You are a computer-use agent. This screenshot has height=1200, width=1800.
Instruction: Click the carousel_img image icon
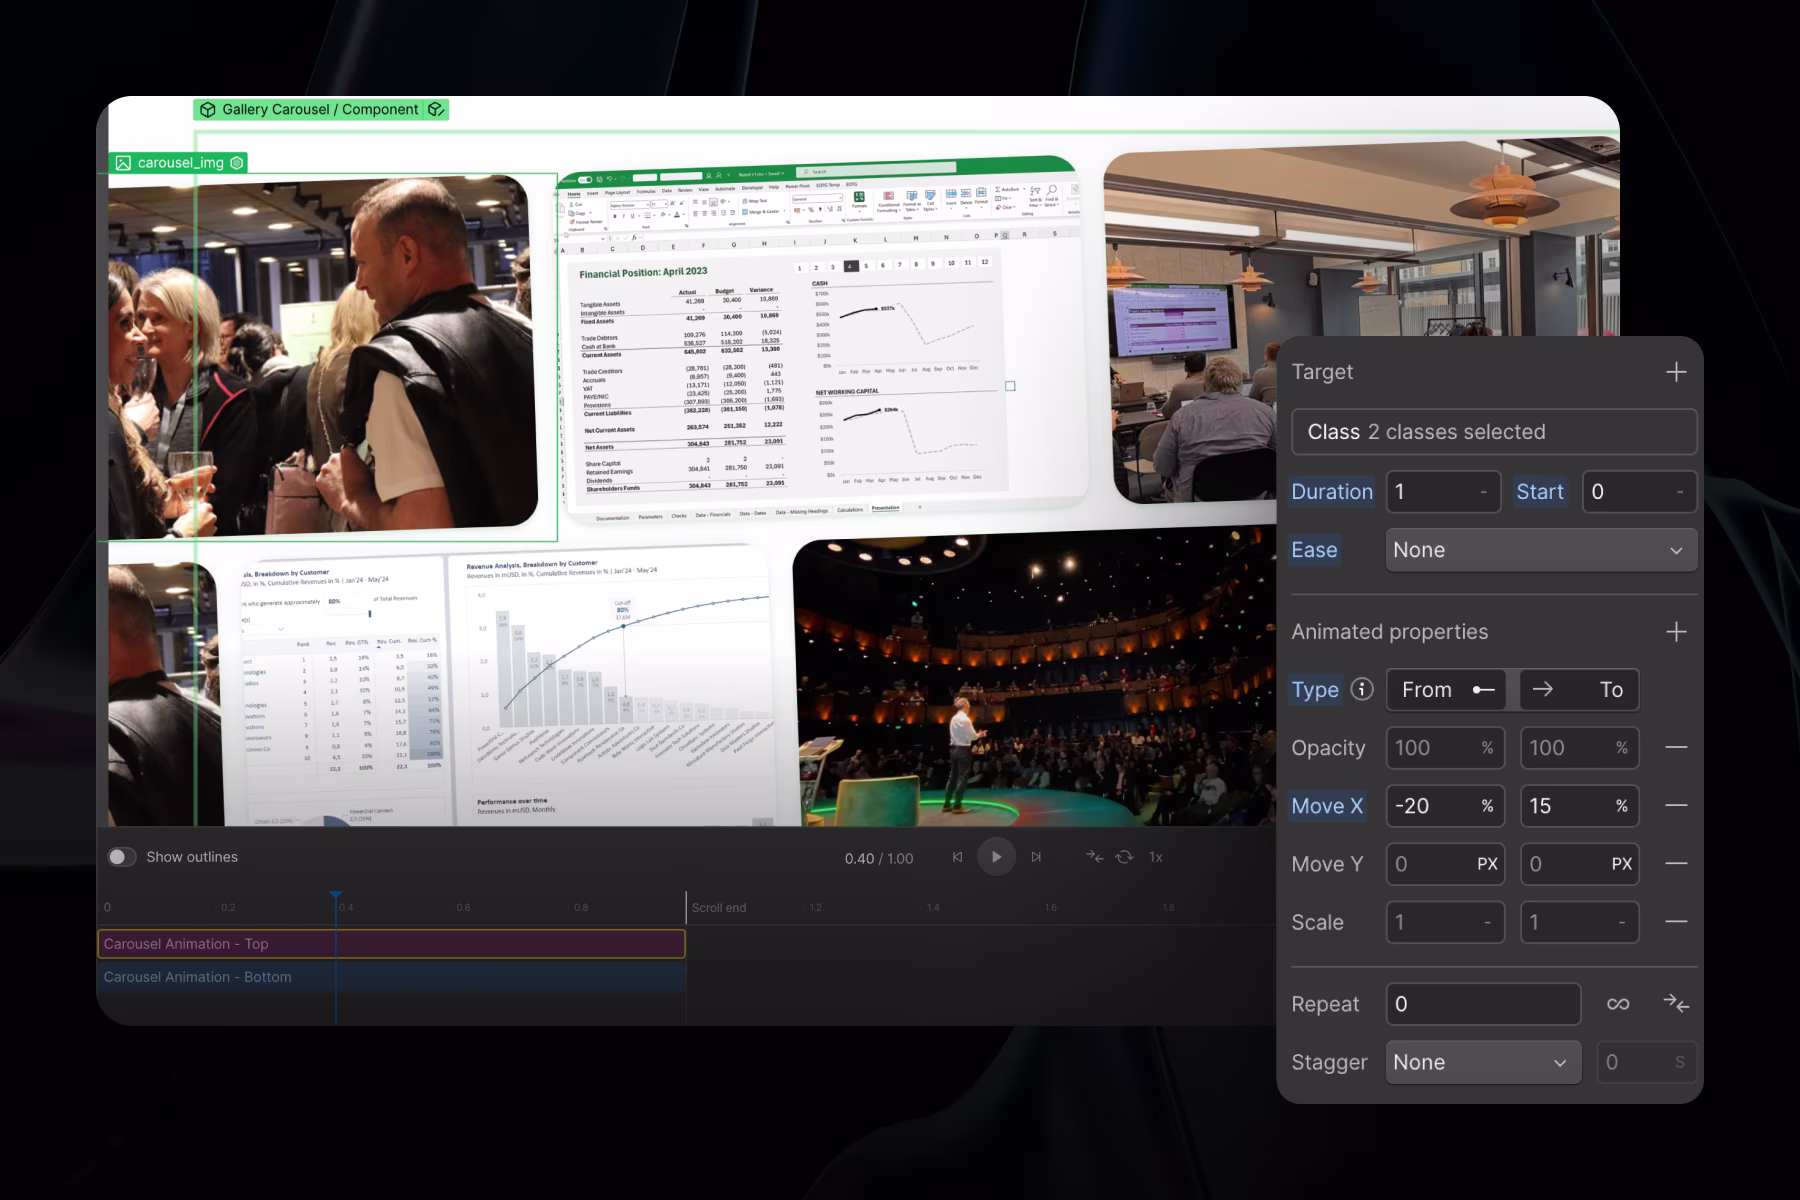click(123, 163)
